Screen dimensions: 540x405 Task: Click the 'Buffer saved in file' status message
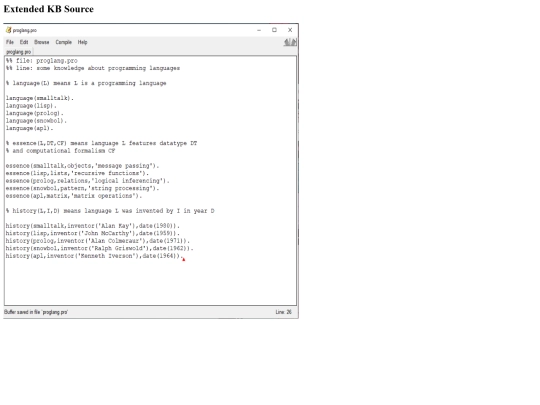[36, 312]
